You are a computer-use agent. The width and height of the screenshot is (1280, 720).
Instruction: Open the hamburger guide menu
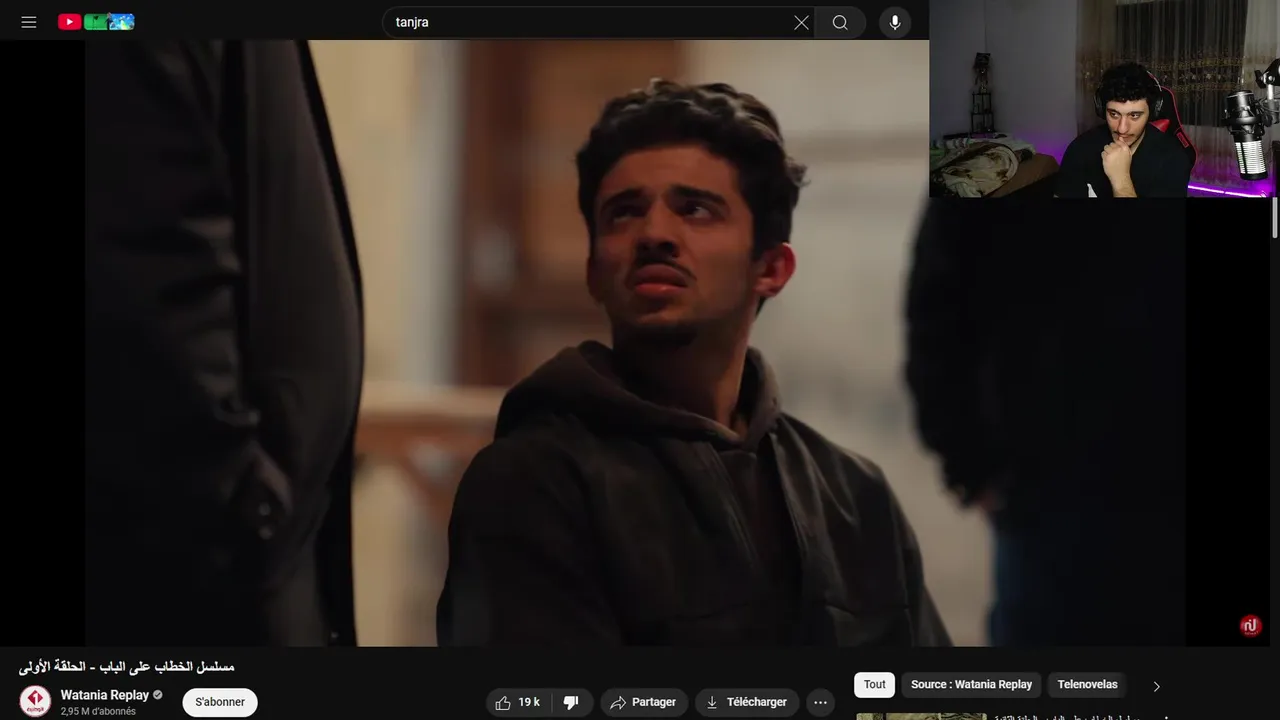tap(29, 22)
